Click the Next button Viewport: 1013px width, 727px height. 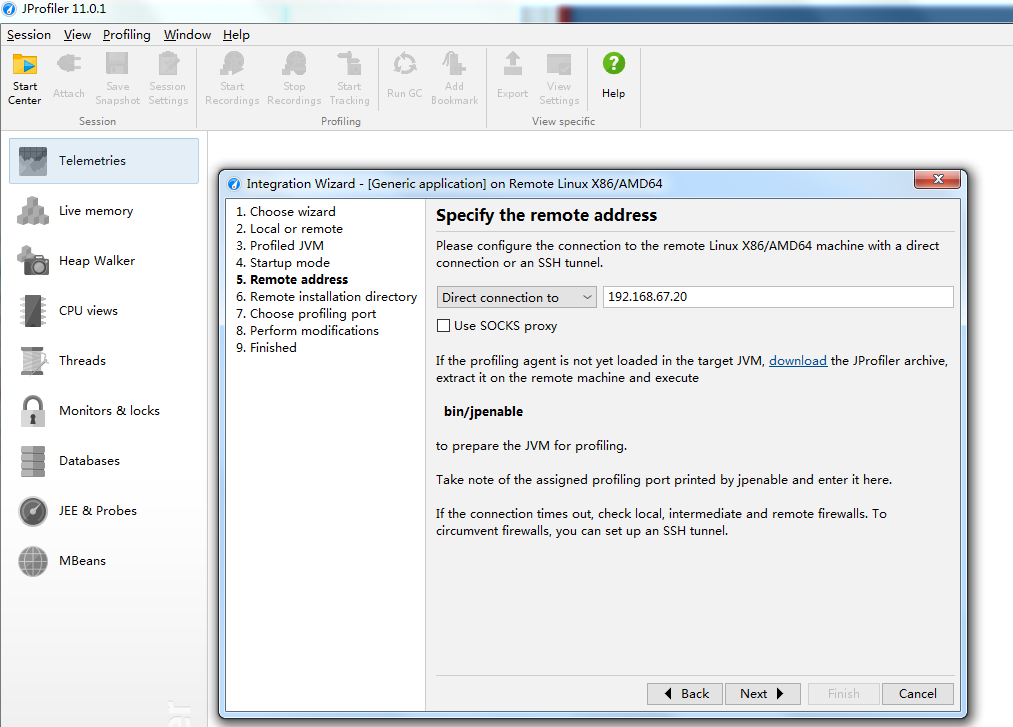762,693
